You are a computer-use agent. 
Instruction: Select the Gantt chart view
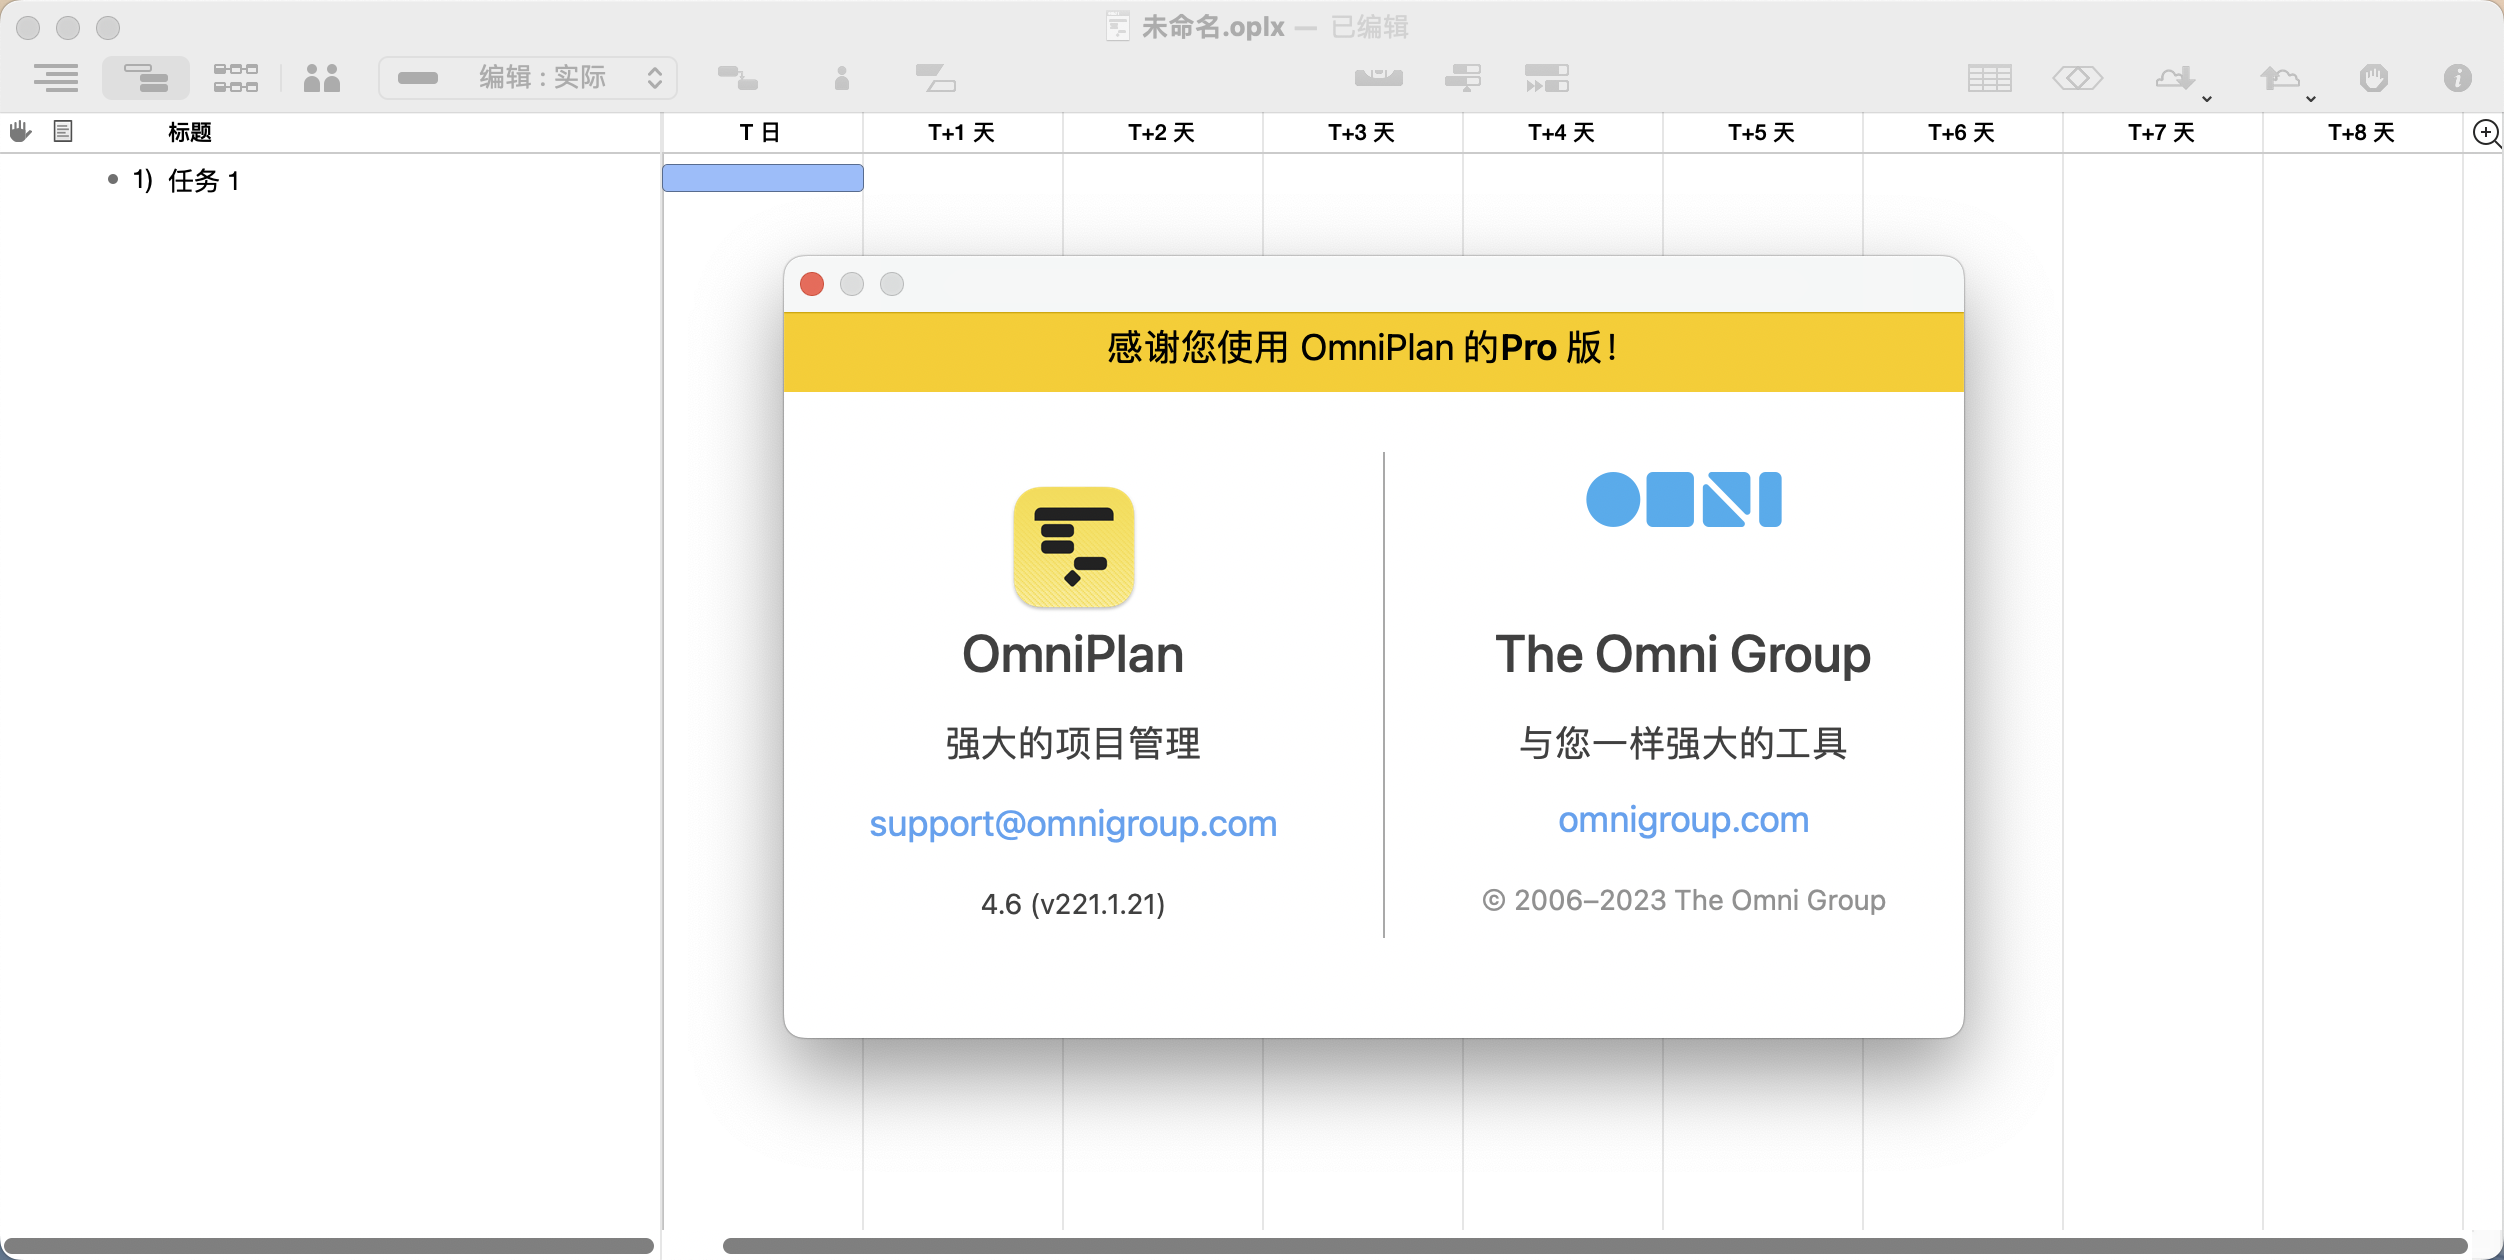pyautogui.click(x=146, y=78)
